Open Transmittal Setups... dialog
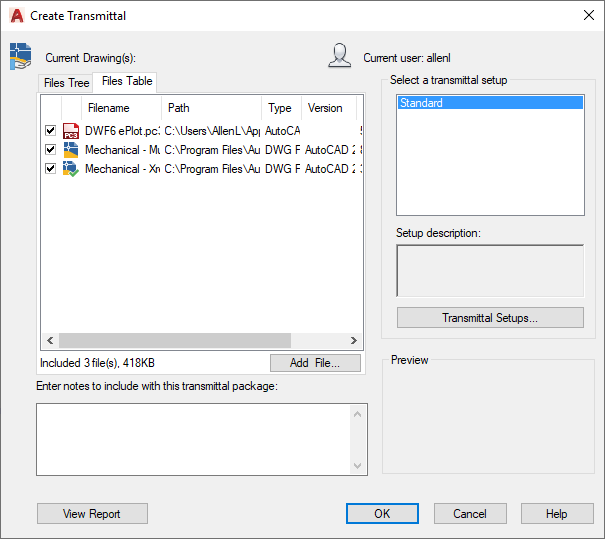The height and width of the screenshot is (539, 605). coord(490,318)
